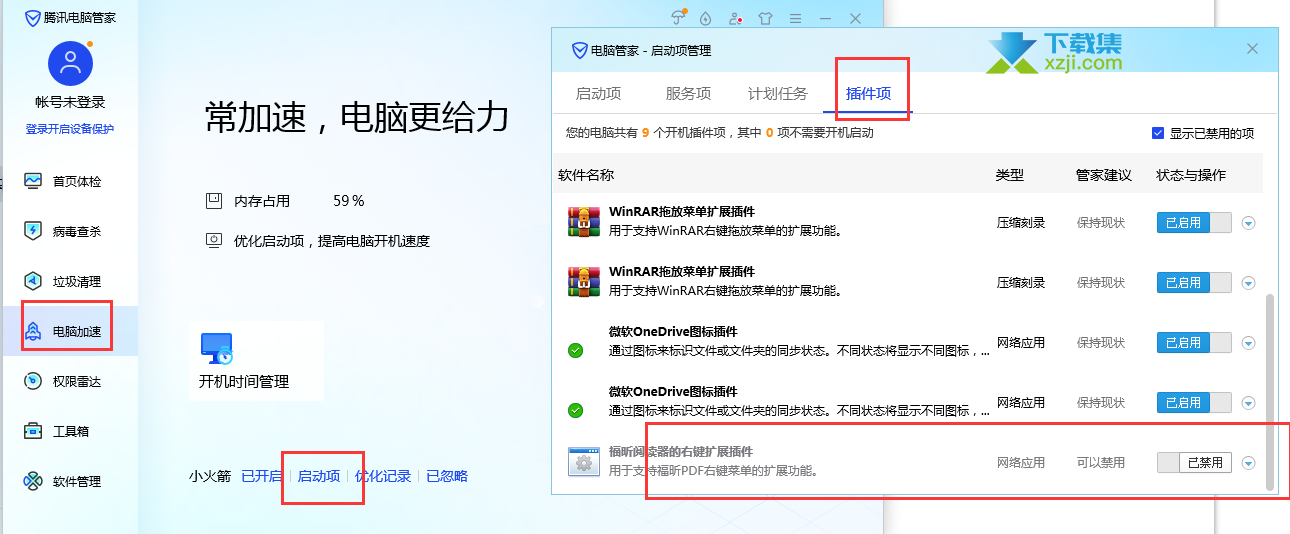Click the blue user avatar circle
Viewport: 1290px width, 534px height.
click(x=70, y=63)
